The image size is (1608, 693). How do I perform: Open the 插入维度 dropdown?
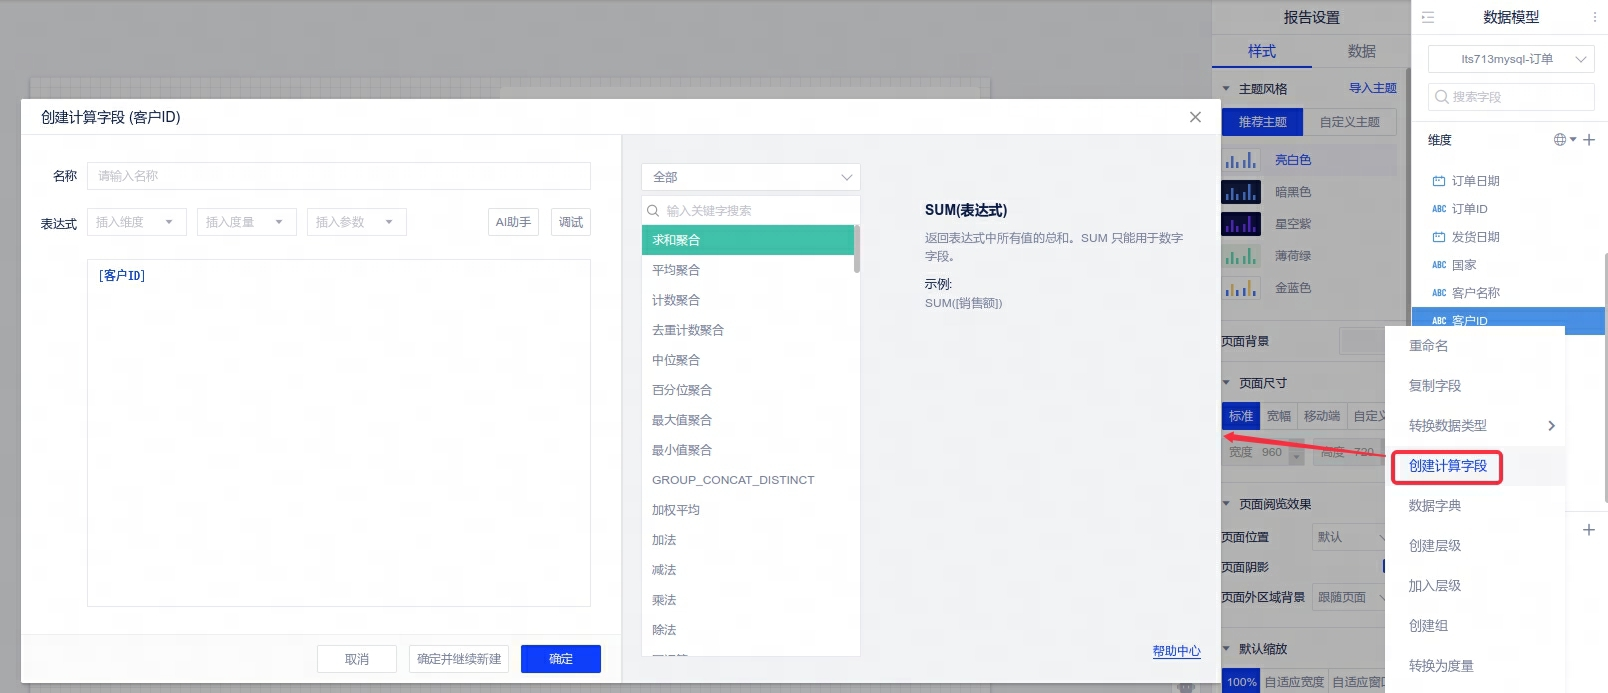pos(137,222)
